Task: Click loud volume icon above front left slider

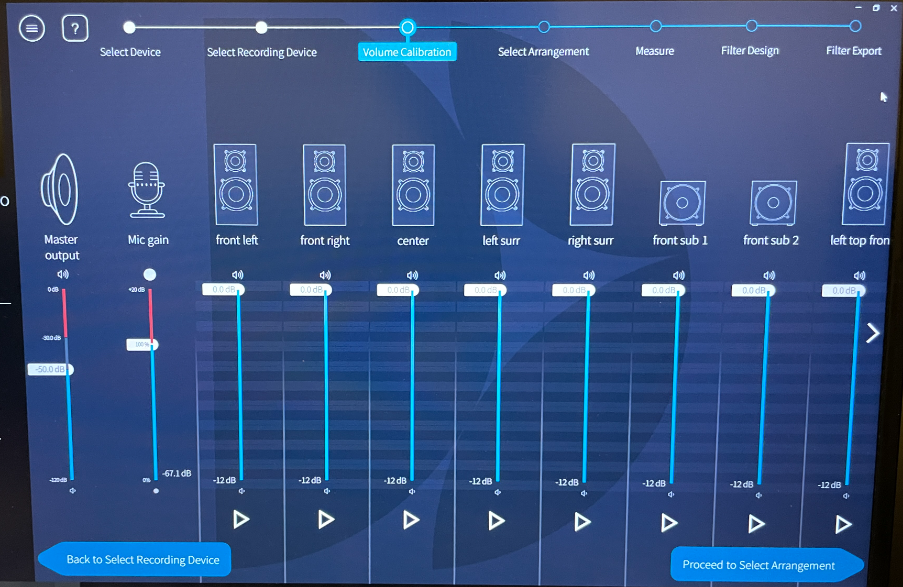Action: tap(237, 275)
